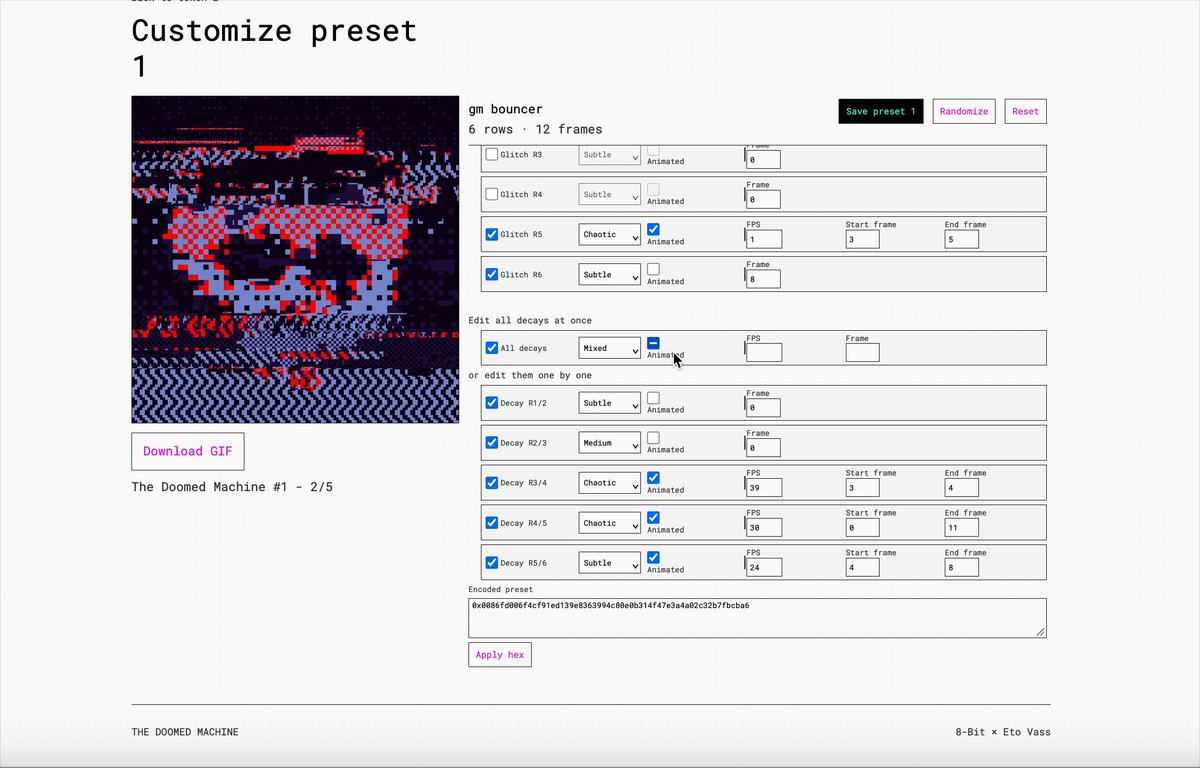Open the Decay R5/6 Subtle dropdown
The image size is (1200, 768).
point(610,563)
